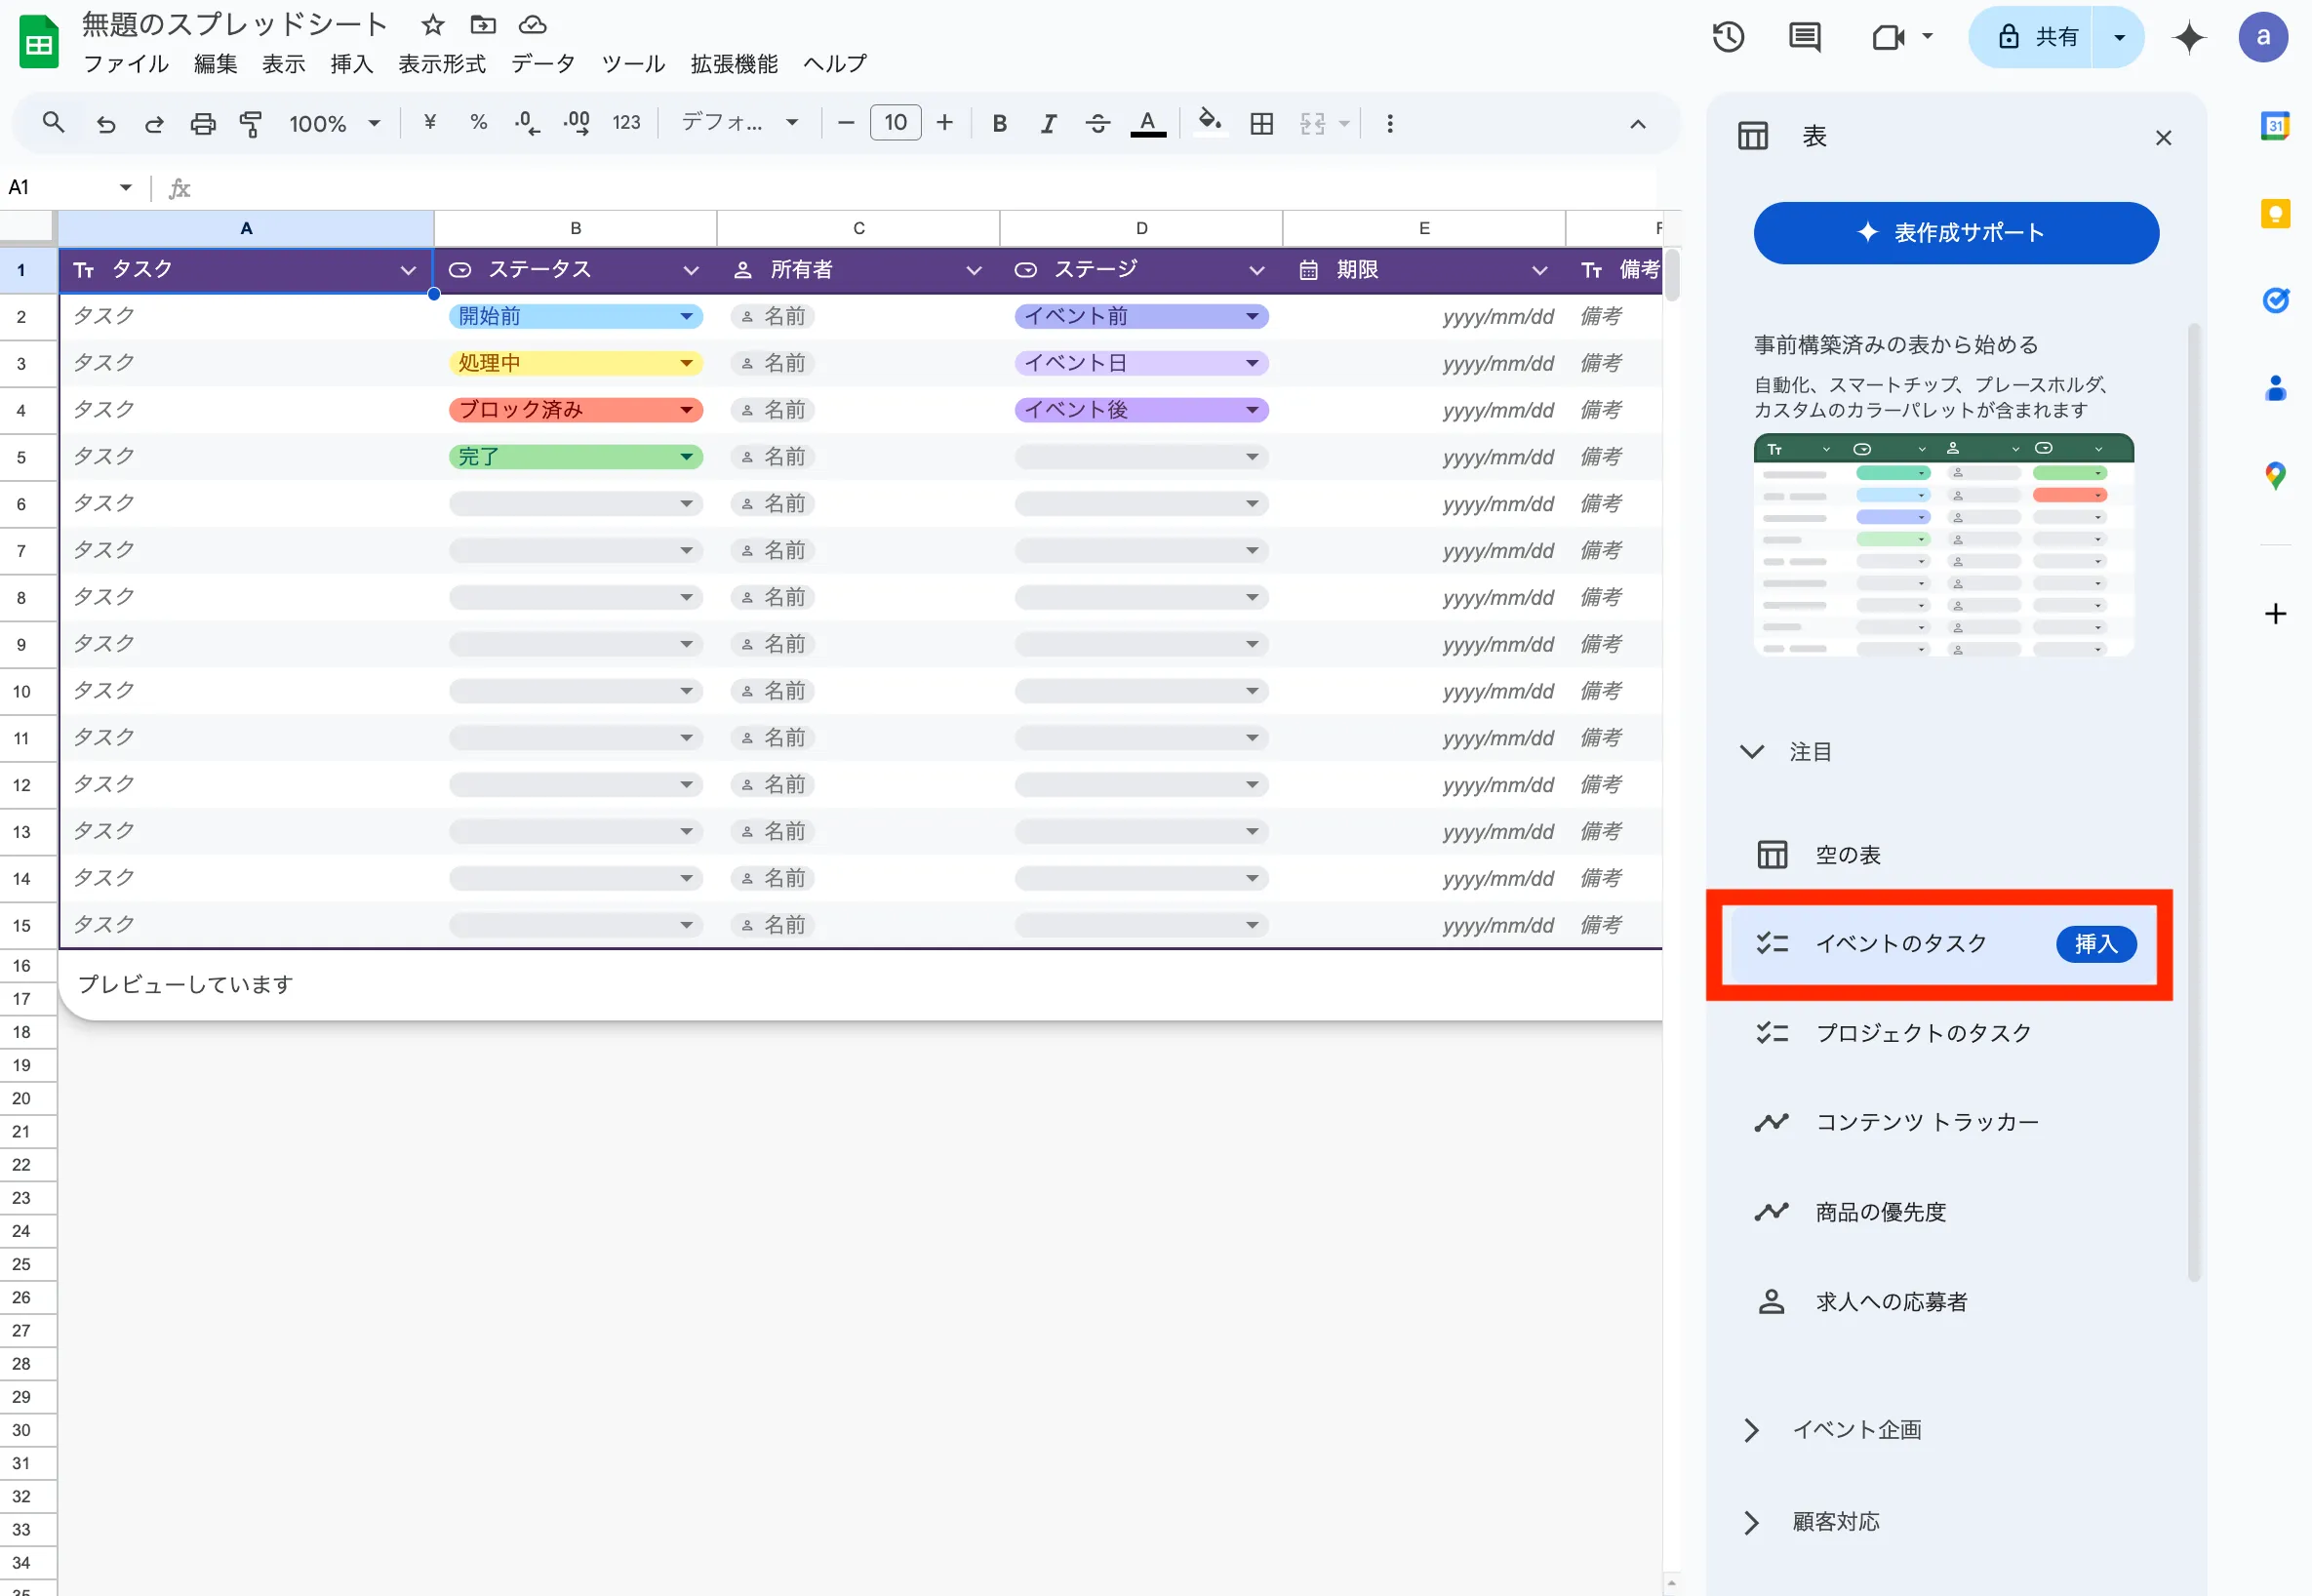Image resolution: width=2312 pixels, height=1596 pixels.
Task: Open the Google Sheets home icon
Action: click(x=39, y=43)
